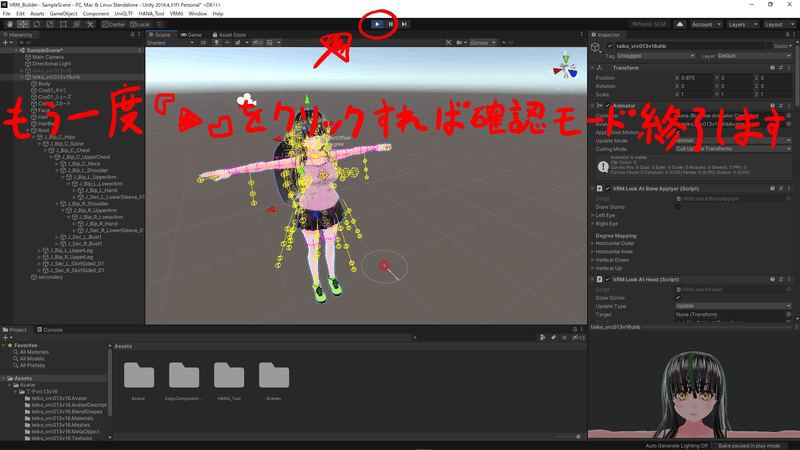
Task: Toggle VRM Look At Bone Applyer enabled checkbox
Action: click(x=608, y=189)
